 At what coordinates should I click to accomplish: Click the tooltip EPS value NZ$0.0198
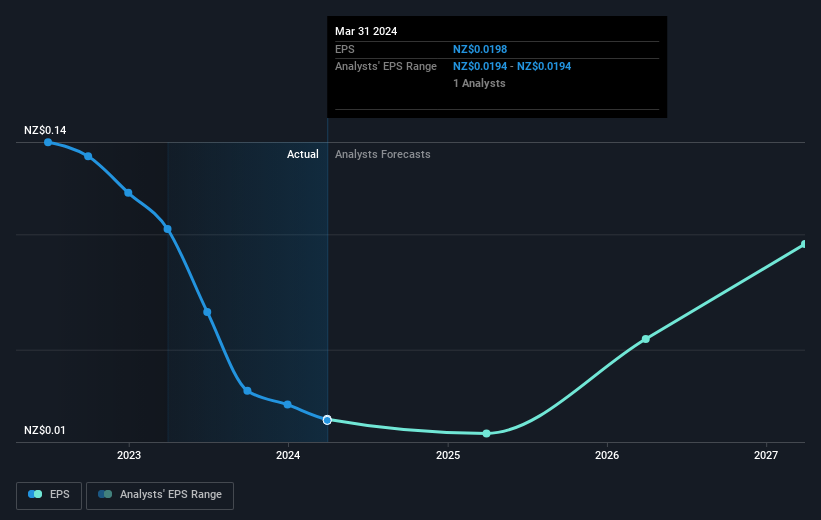click(480, 49)
